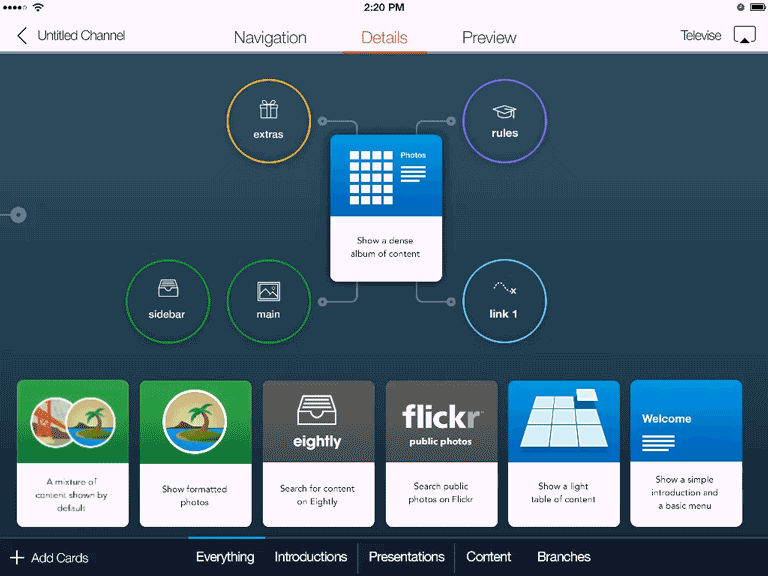Check the Wi-Fi icon in status bar
Viewport: 768px width, 576px height.
(38, 7)
